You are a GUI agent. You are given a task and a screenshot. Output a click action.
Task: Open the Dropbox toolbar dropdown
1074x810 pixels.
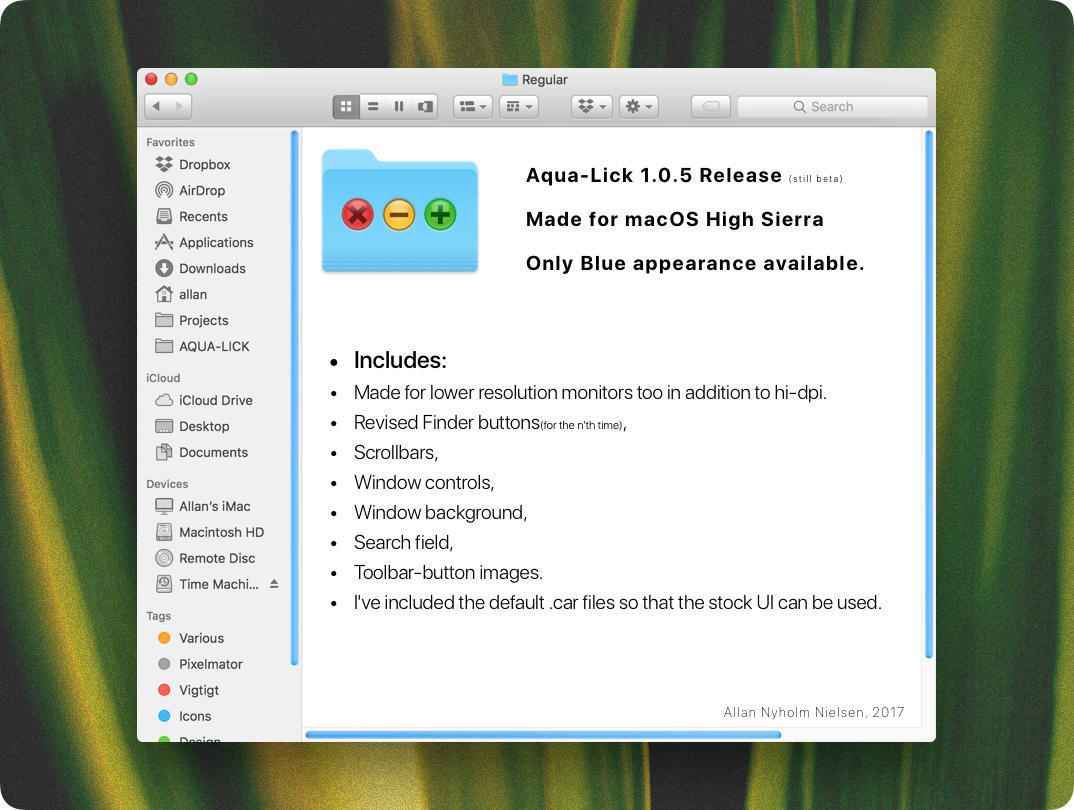[592, 106]
